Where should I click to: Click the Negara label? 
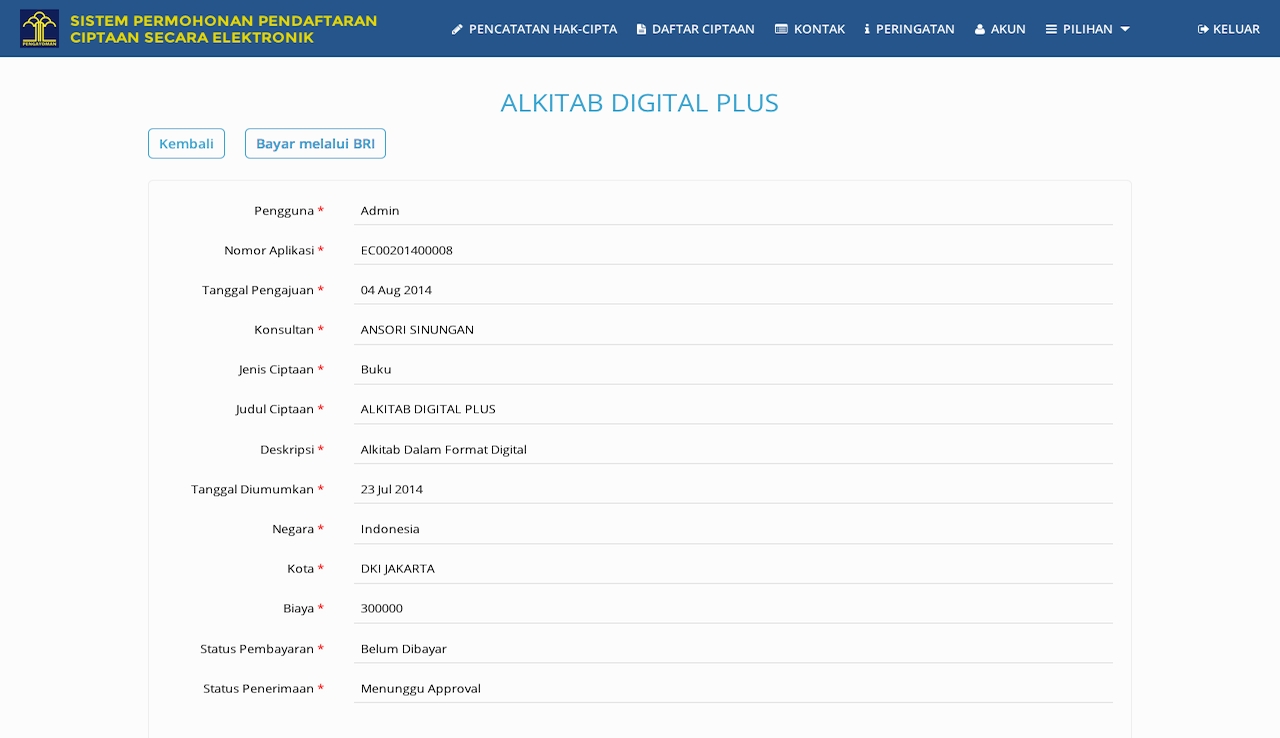click(298, 529)
